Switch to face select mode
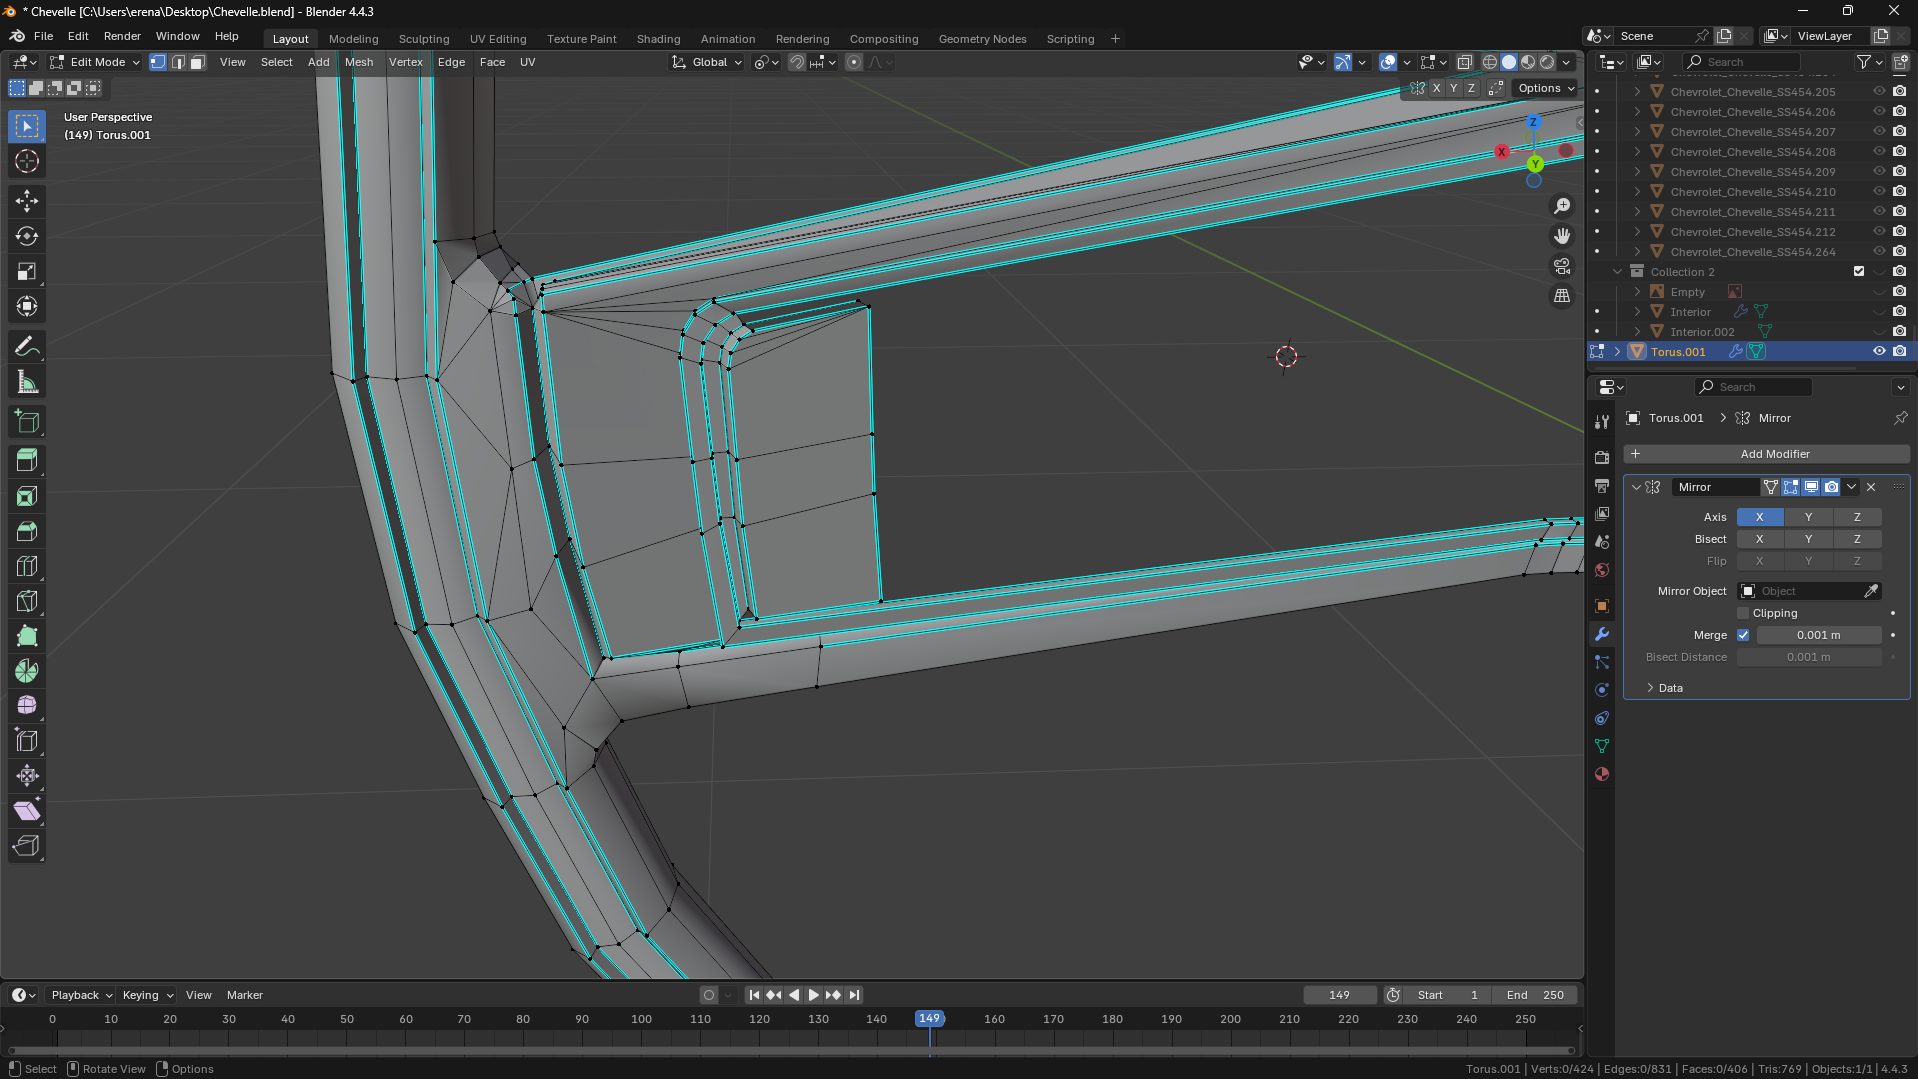The image size is (1918, 1079). click(x=198, y=62)
